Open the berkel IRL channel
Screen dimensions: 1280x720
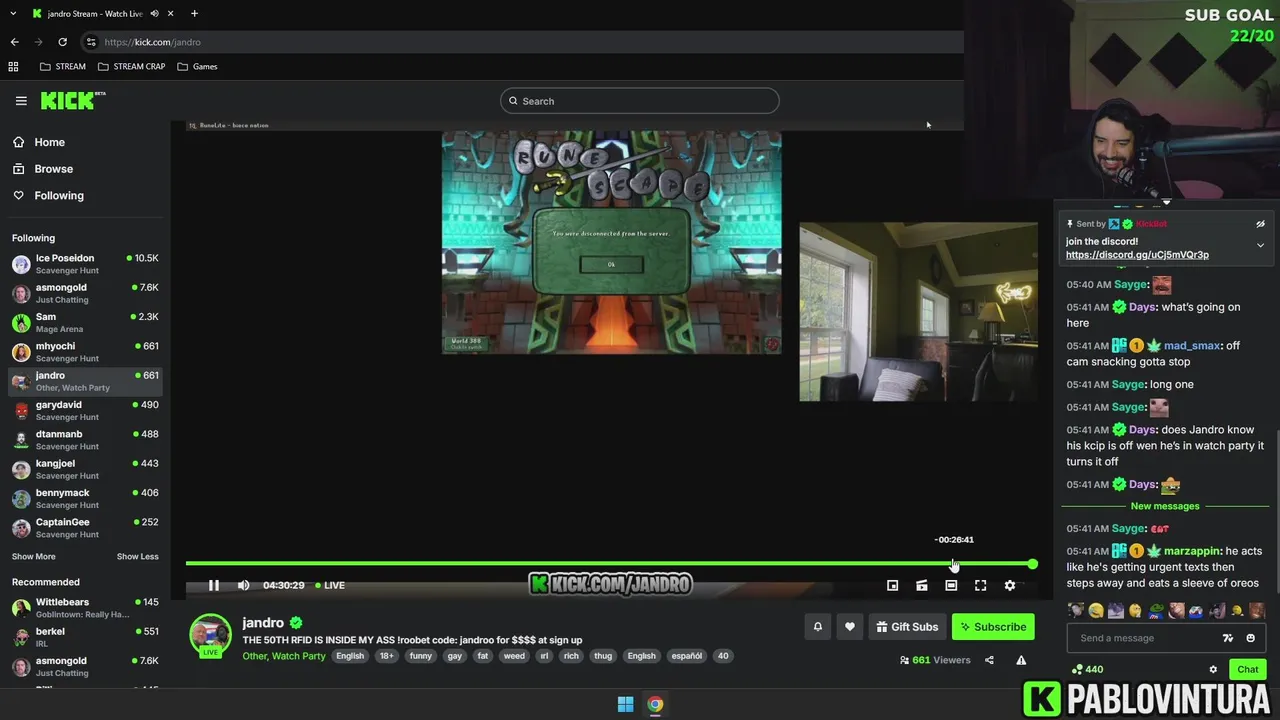tap(85, 637)
